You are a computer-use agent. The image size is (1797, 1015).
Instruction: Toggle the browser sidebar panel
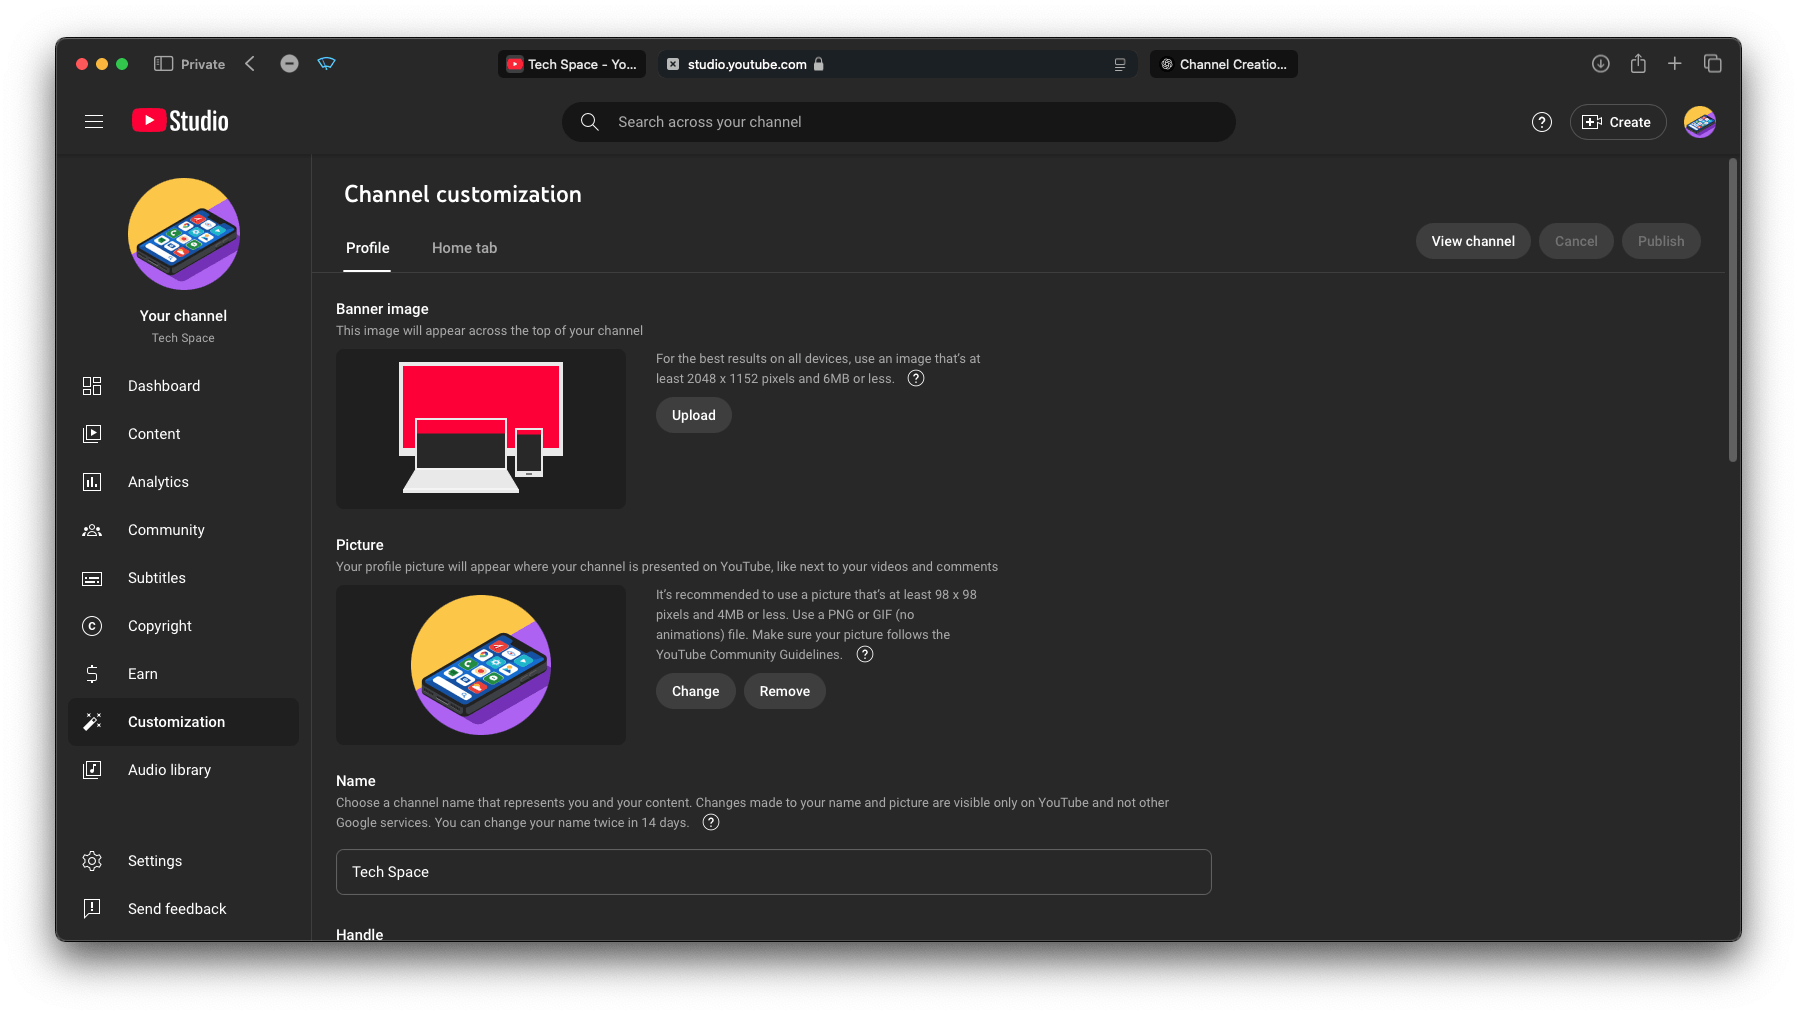(x=163, y=64)
